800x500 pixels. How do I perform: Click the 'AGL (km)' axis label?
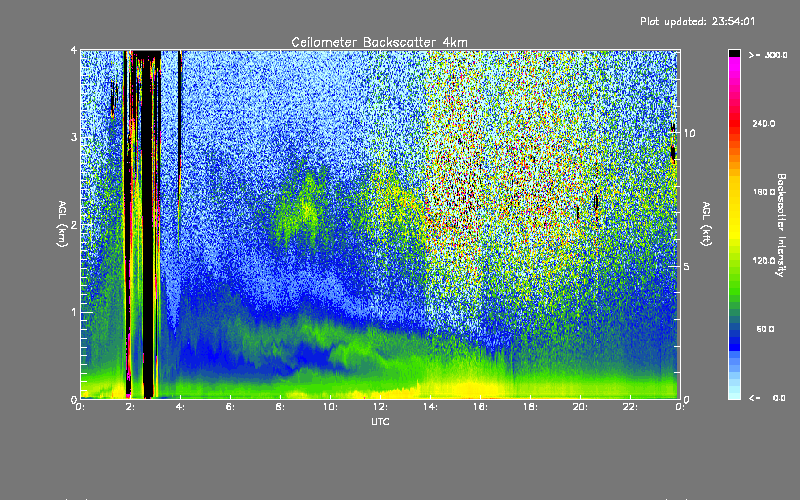[x=62, y=224]
